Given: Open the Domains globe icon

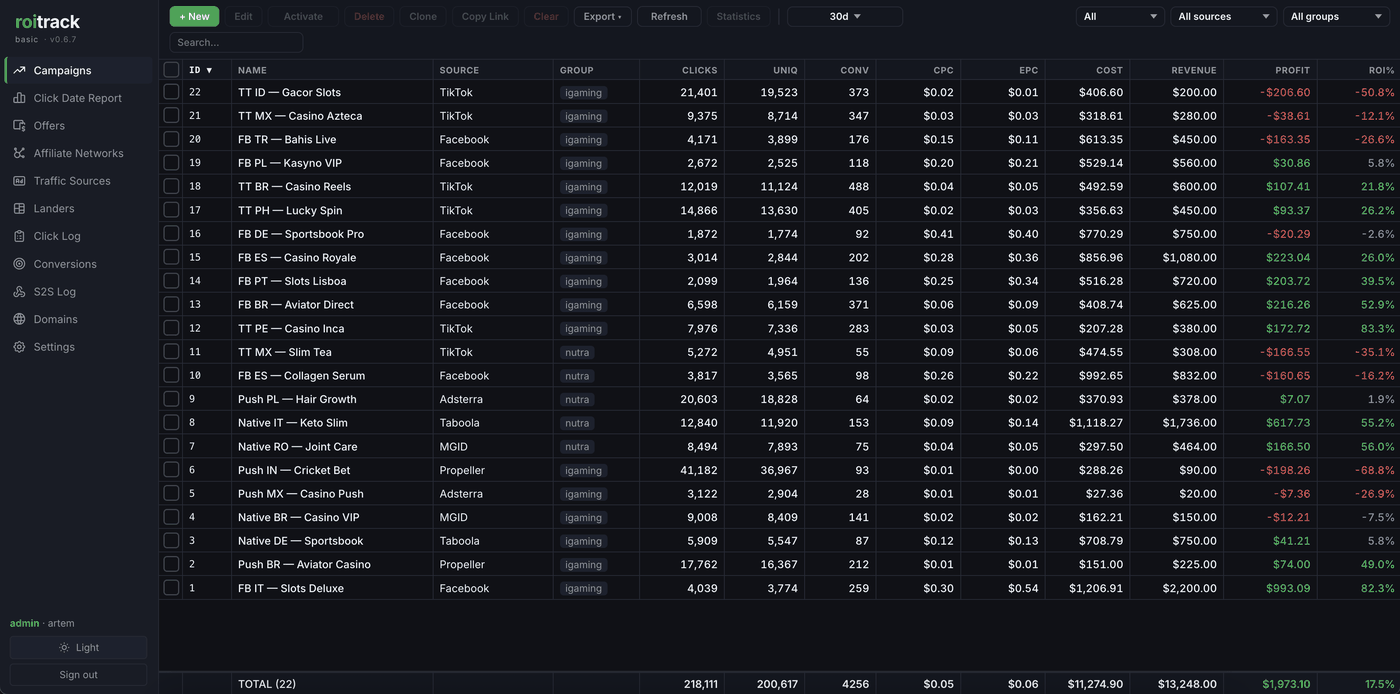Looking at the screenshot, I should click(x=19, y=319).
